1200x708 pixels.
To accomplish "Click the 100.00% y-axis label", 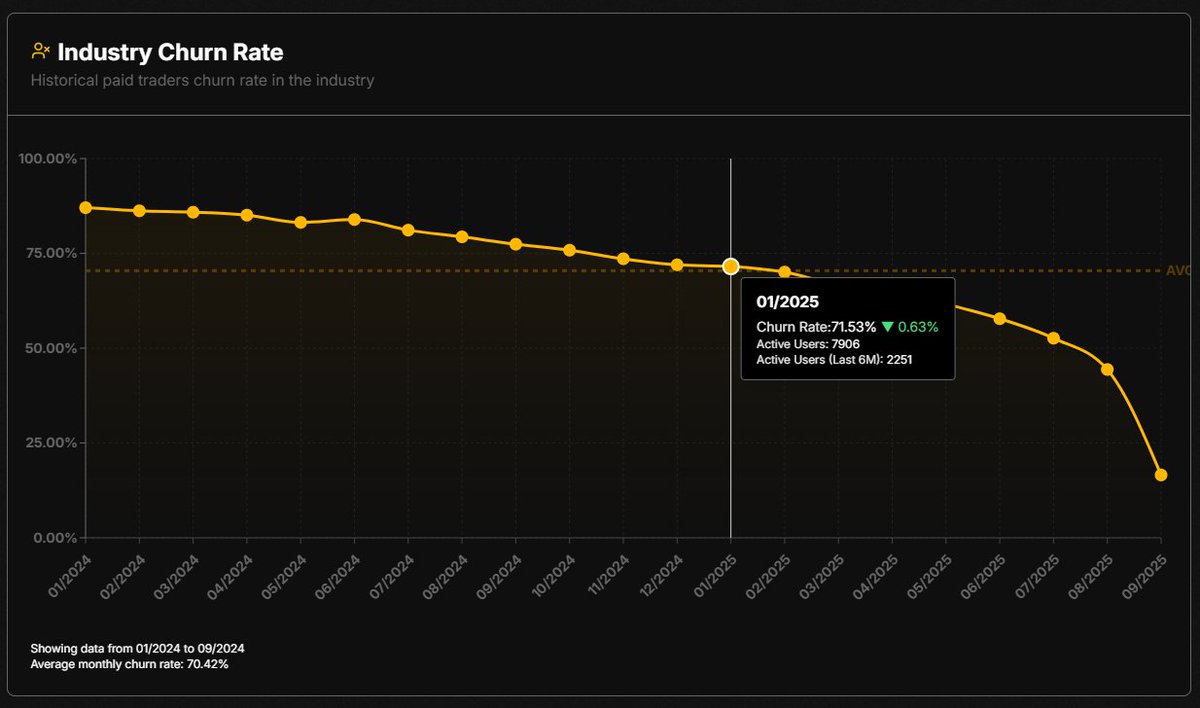I will click(x=47, y=159).
